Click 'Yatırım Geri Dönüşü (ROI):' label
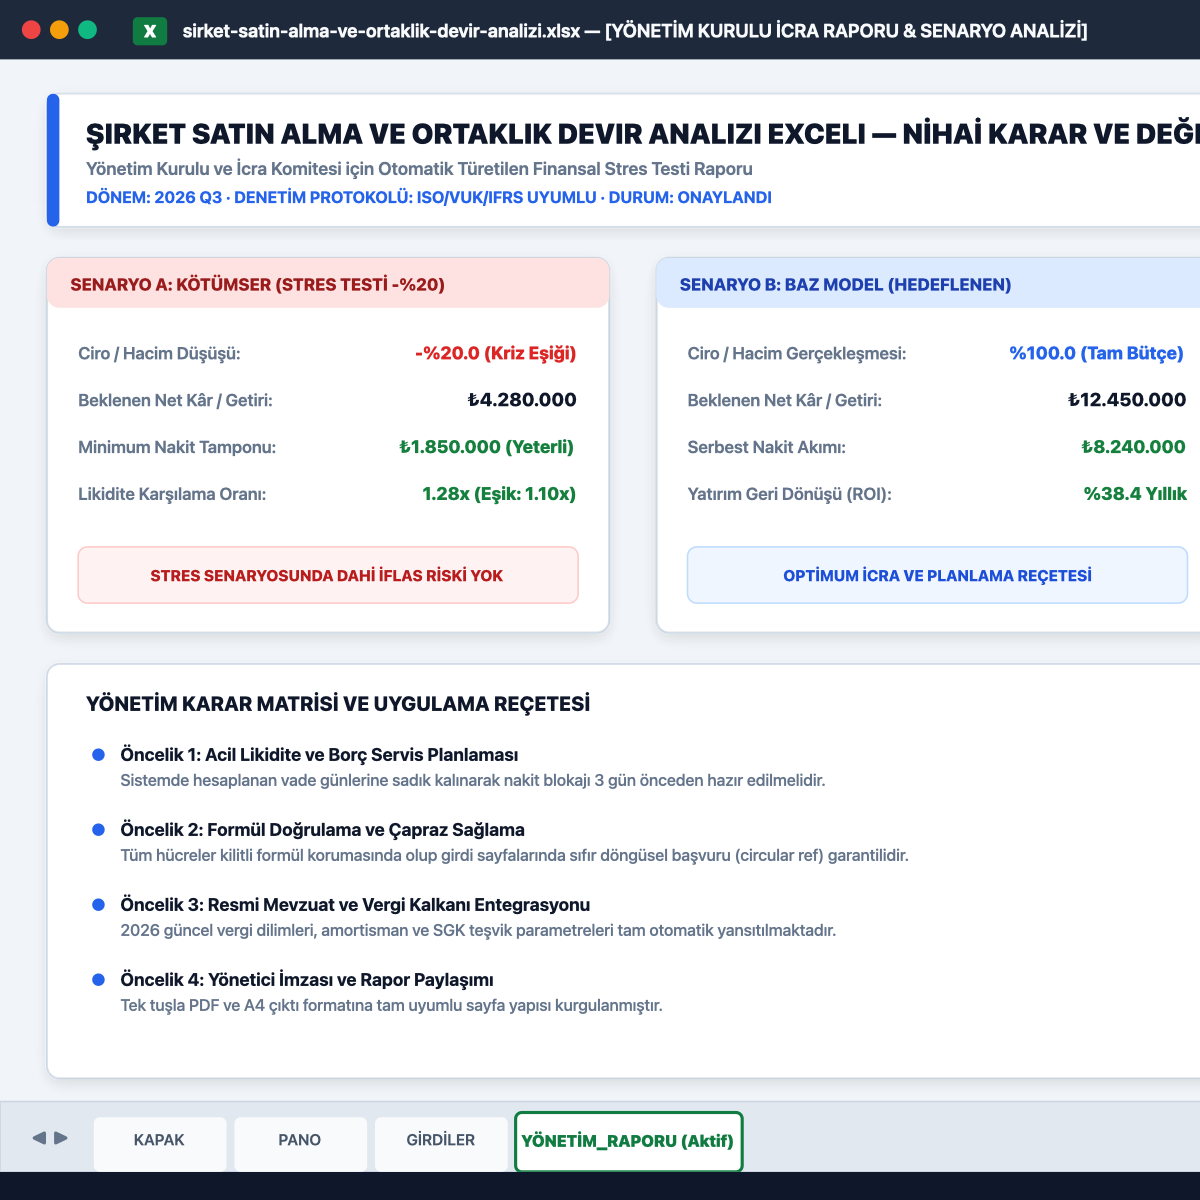Screen dimensions: 1200x1200 [789, 495]
